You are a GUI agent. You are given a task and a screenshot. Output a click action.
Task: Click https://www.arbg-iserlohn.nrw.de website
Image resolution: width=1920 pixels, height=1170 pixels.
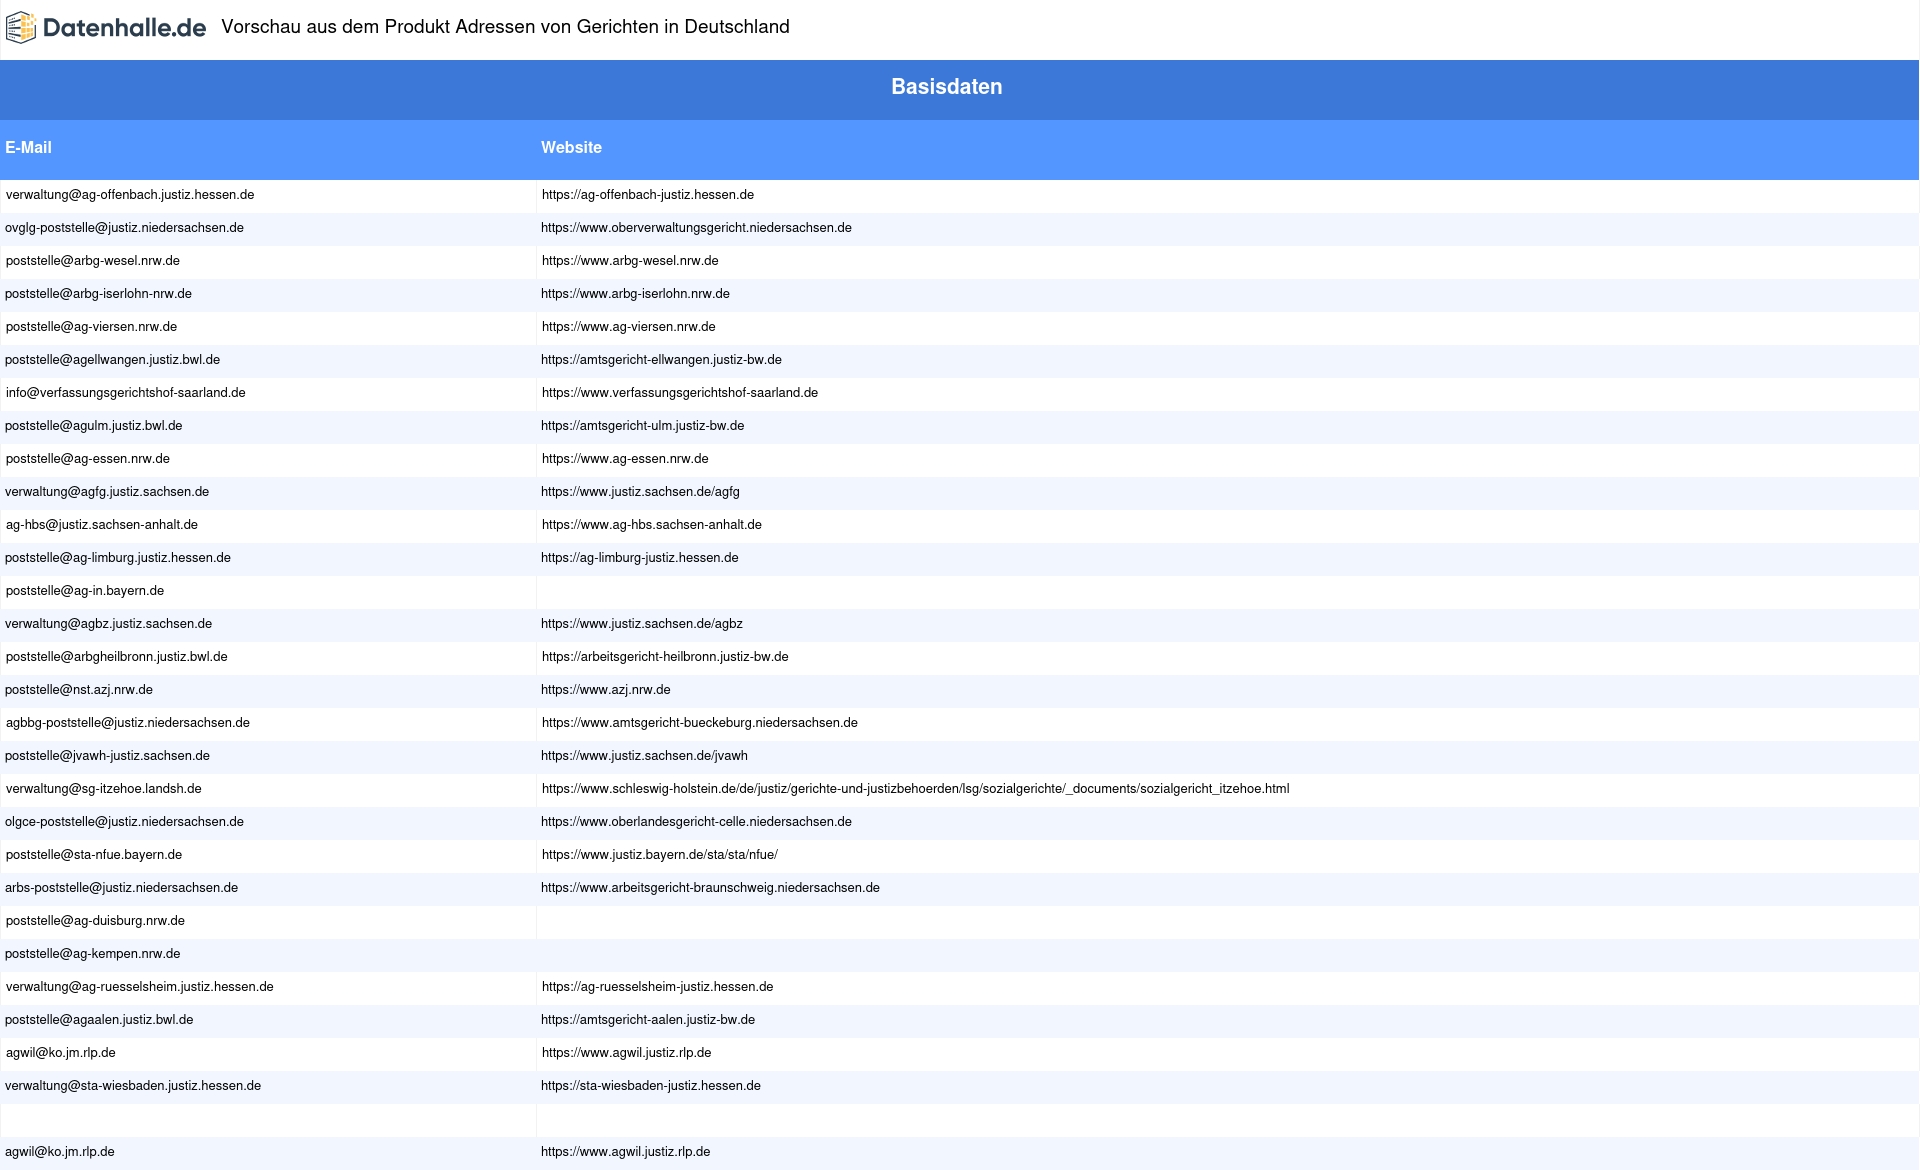pos(635,294)
